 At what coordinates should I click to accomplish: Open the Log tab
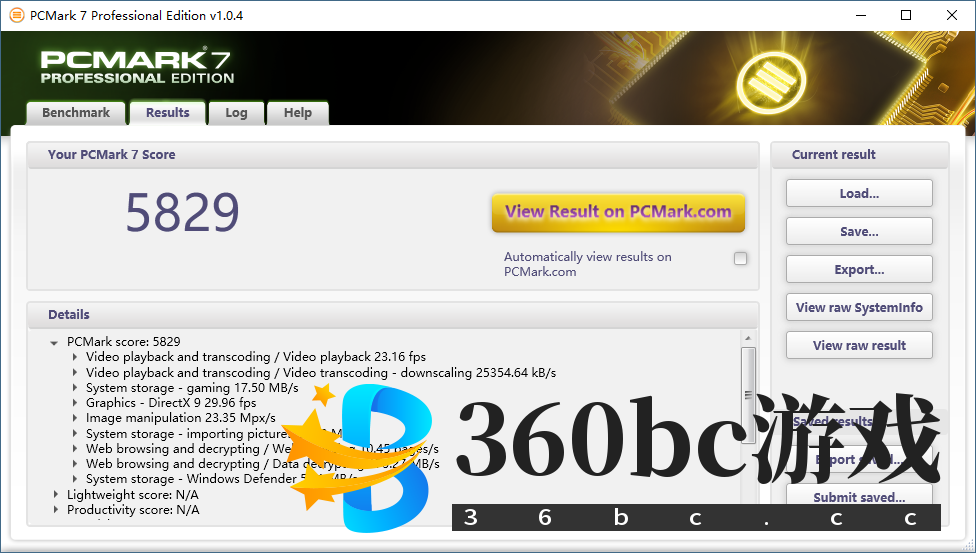pyautogui.click(x=236, y=113)
